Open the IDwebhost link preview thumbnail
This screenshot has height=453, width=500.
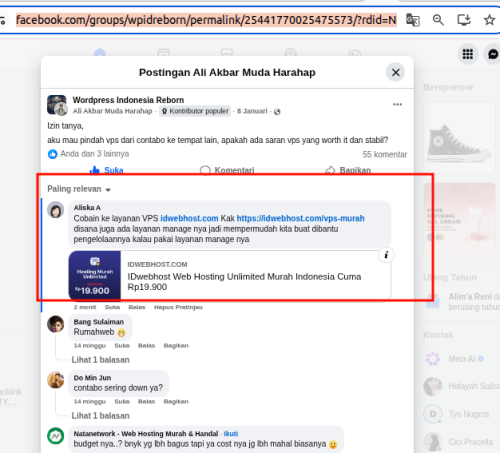point(95,276)
